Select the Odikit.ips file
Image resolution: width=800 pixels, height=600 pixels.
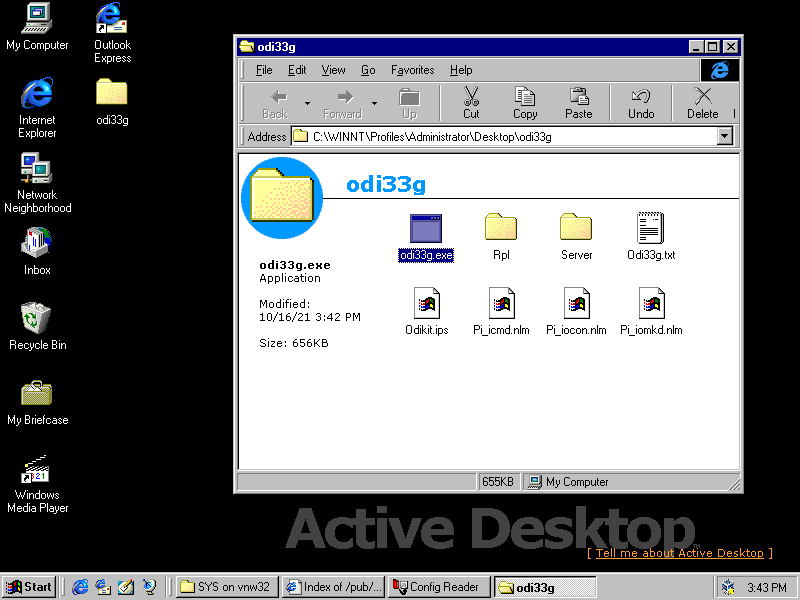coord(427,312)
